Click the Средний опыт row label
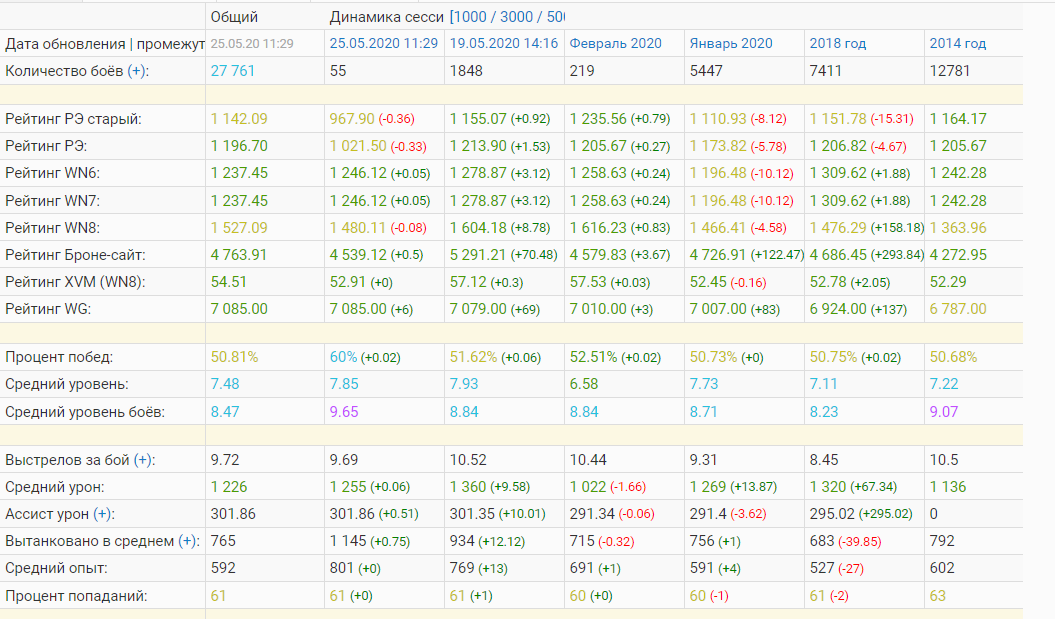Image resolution: width=1055 pixels, height=619 pixels. tap(57, 568)
